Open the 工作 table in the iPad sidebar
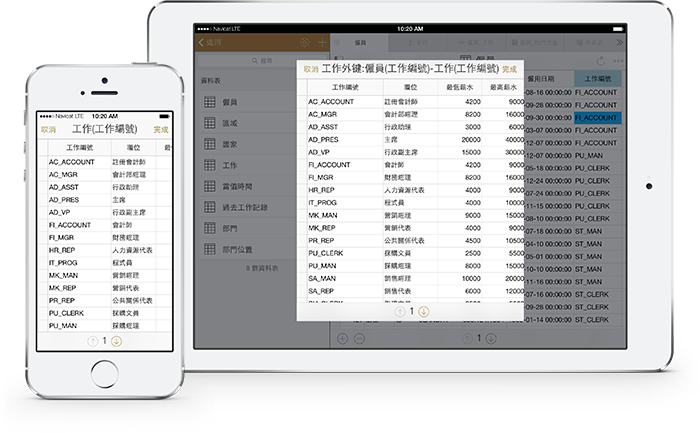This screenshot has width=700, height=433. [246, 165]
